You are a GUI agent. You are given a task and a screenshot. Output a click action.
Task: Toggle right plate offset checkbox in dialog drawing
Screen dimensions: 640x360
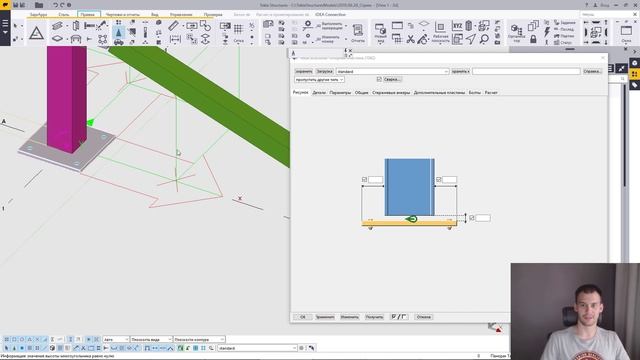pos(439,180)
